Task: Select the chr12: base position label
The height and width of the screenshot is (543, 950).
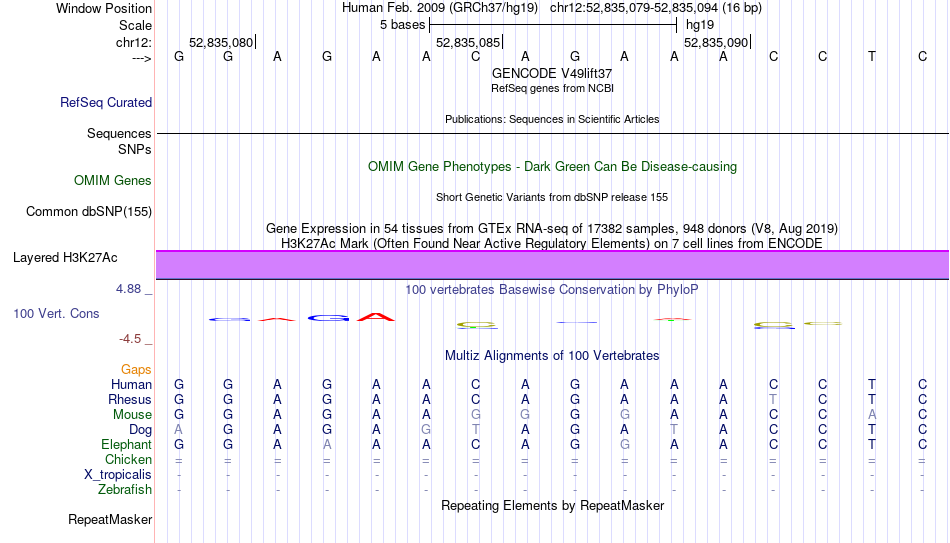Action: [134, 42]
